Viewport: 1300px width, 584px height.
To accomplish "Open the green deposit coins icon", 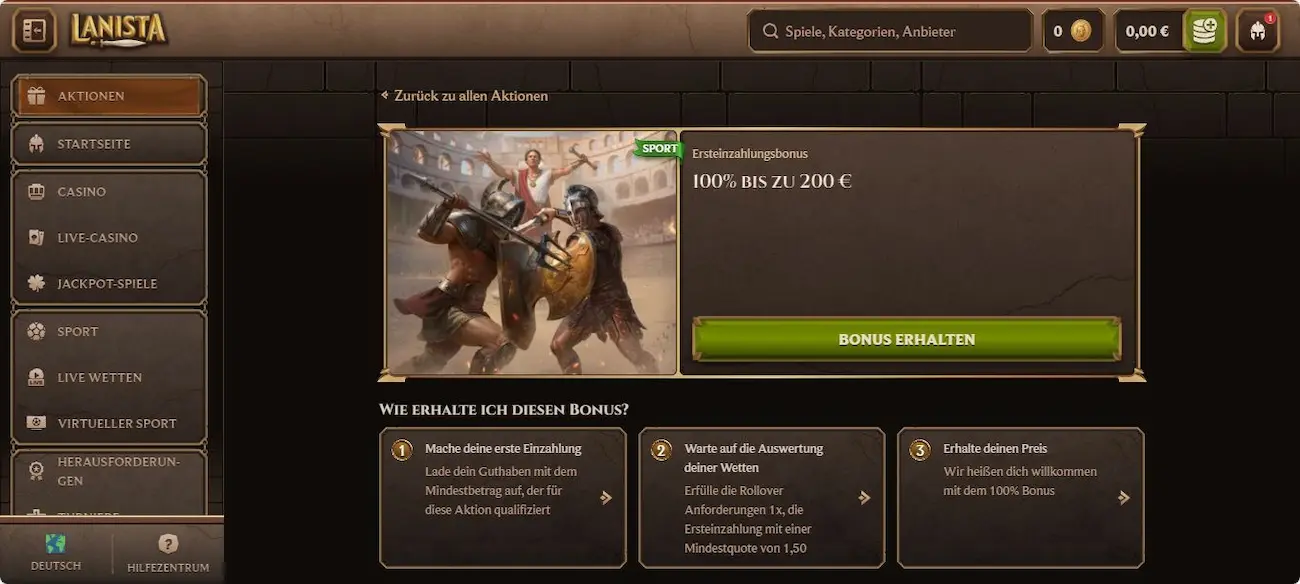I will coord(1205,31).
